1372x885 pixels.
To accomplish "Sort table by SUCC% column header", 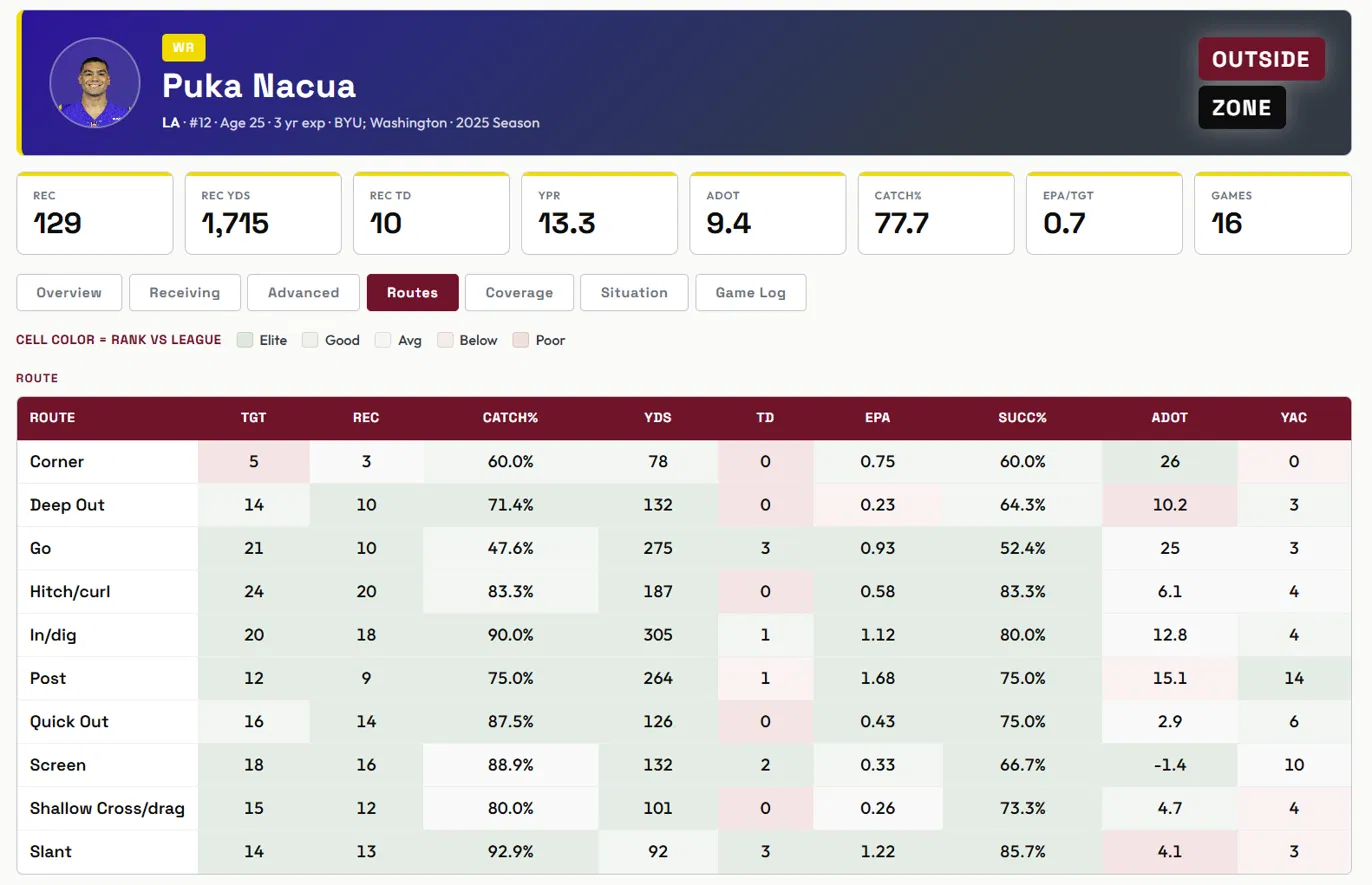I will [1022, 418].
